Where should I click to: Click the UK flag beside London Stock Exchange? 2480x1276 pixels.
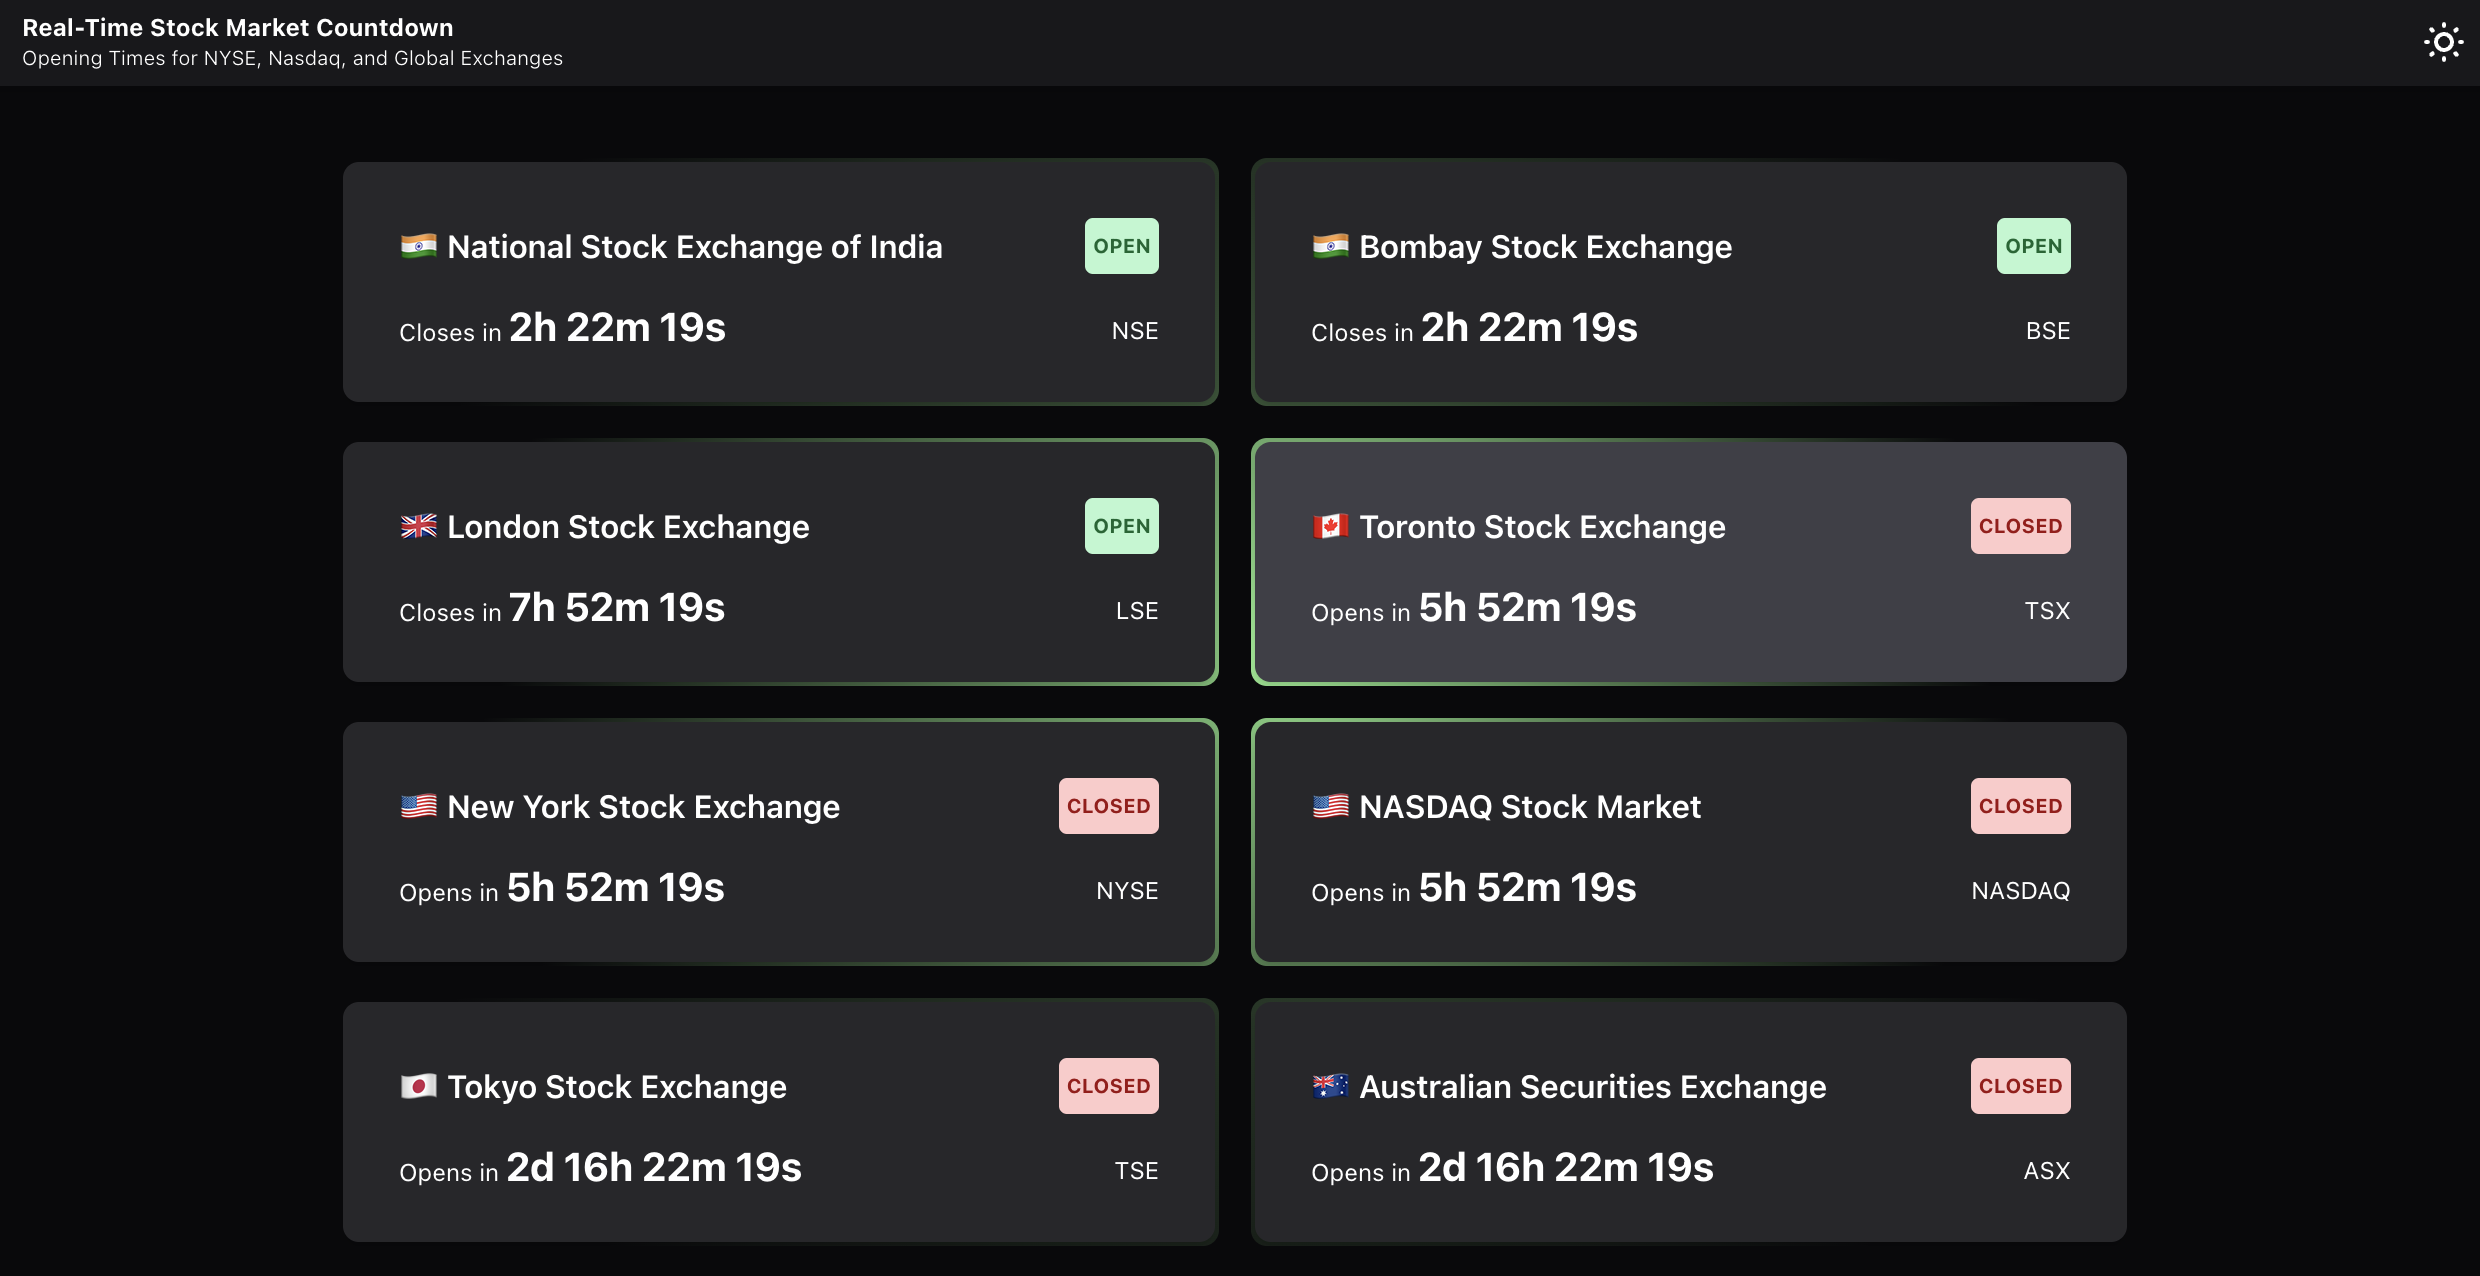coord(418,526)
